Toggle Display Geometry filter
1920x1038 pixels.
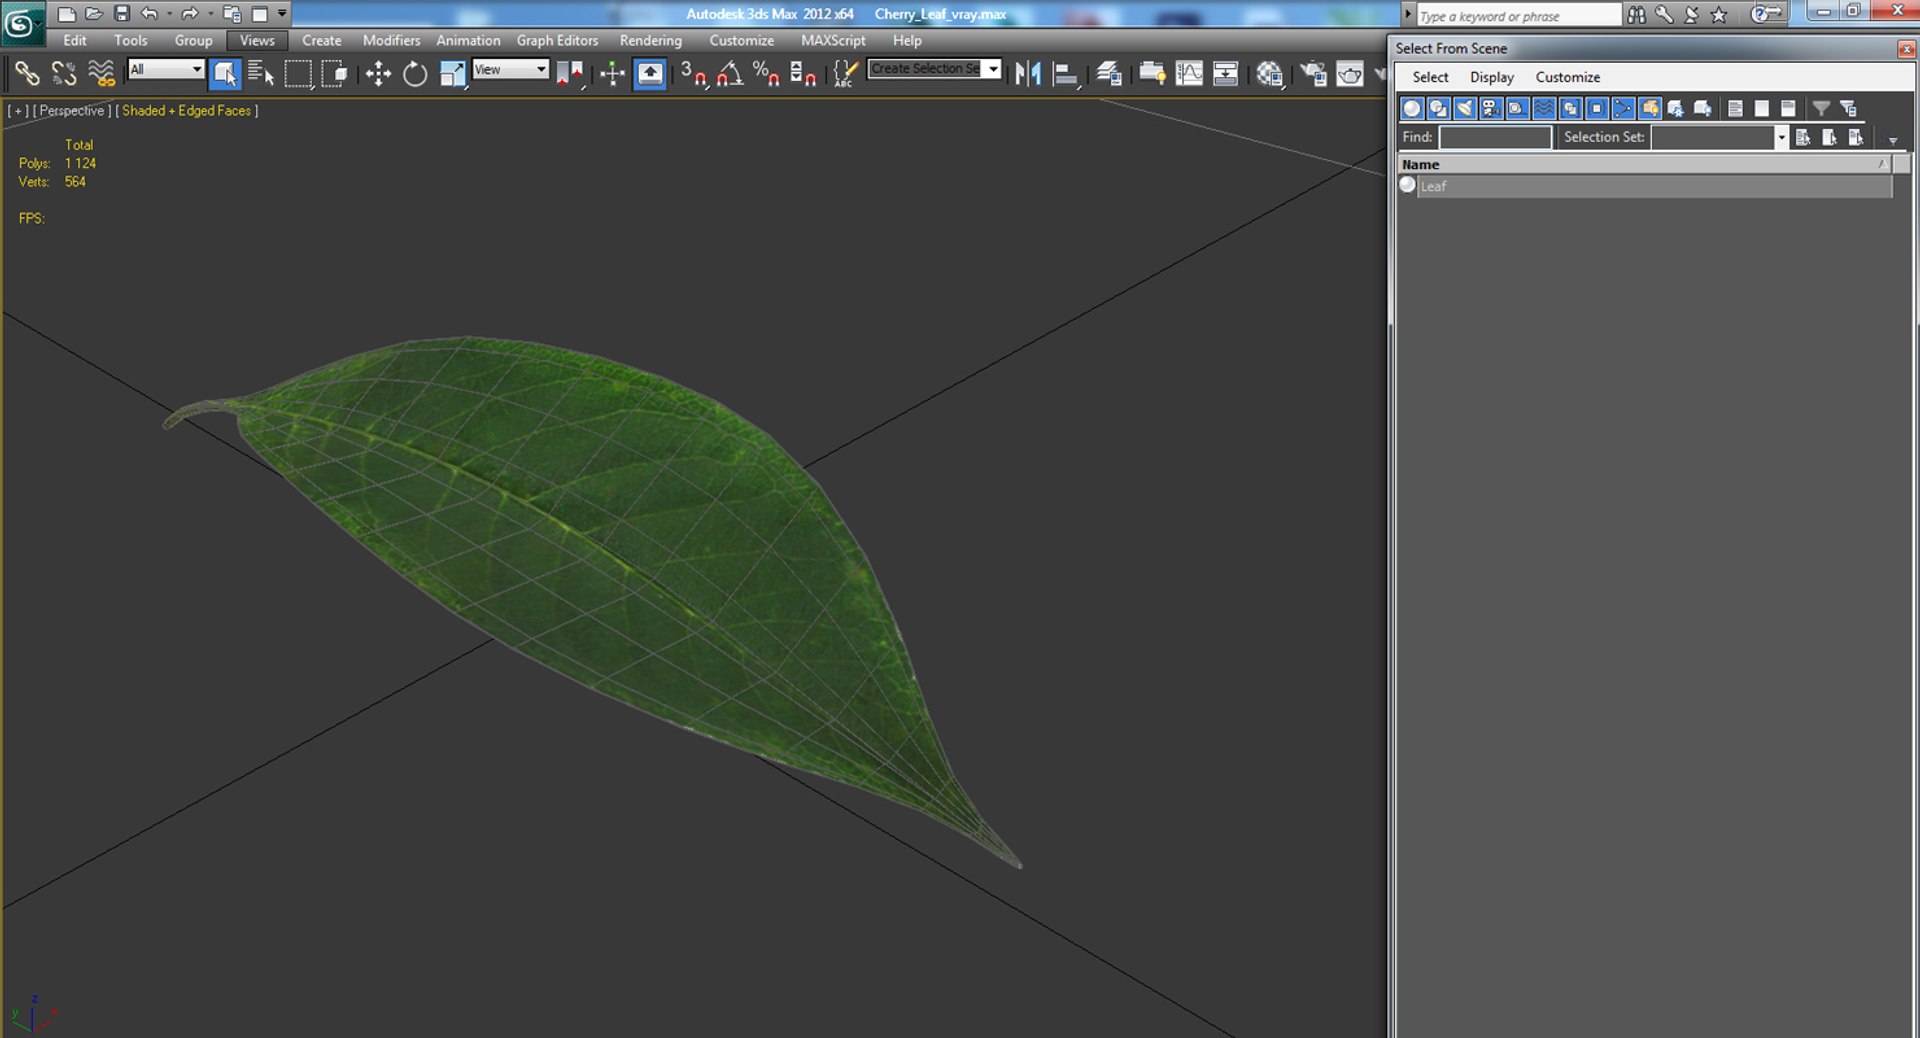(1412, 108)
